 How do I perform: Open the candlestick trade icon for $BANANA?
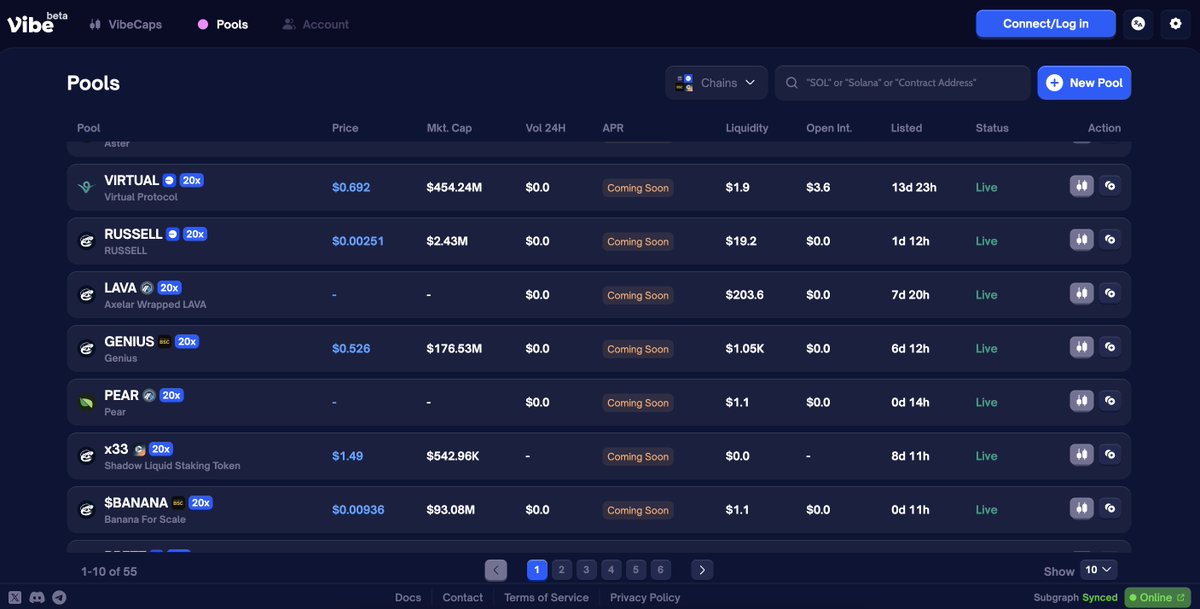point(1081,508)
